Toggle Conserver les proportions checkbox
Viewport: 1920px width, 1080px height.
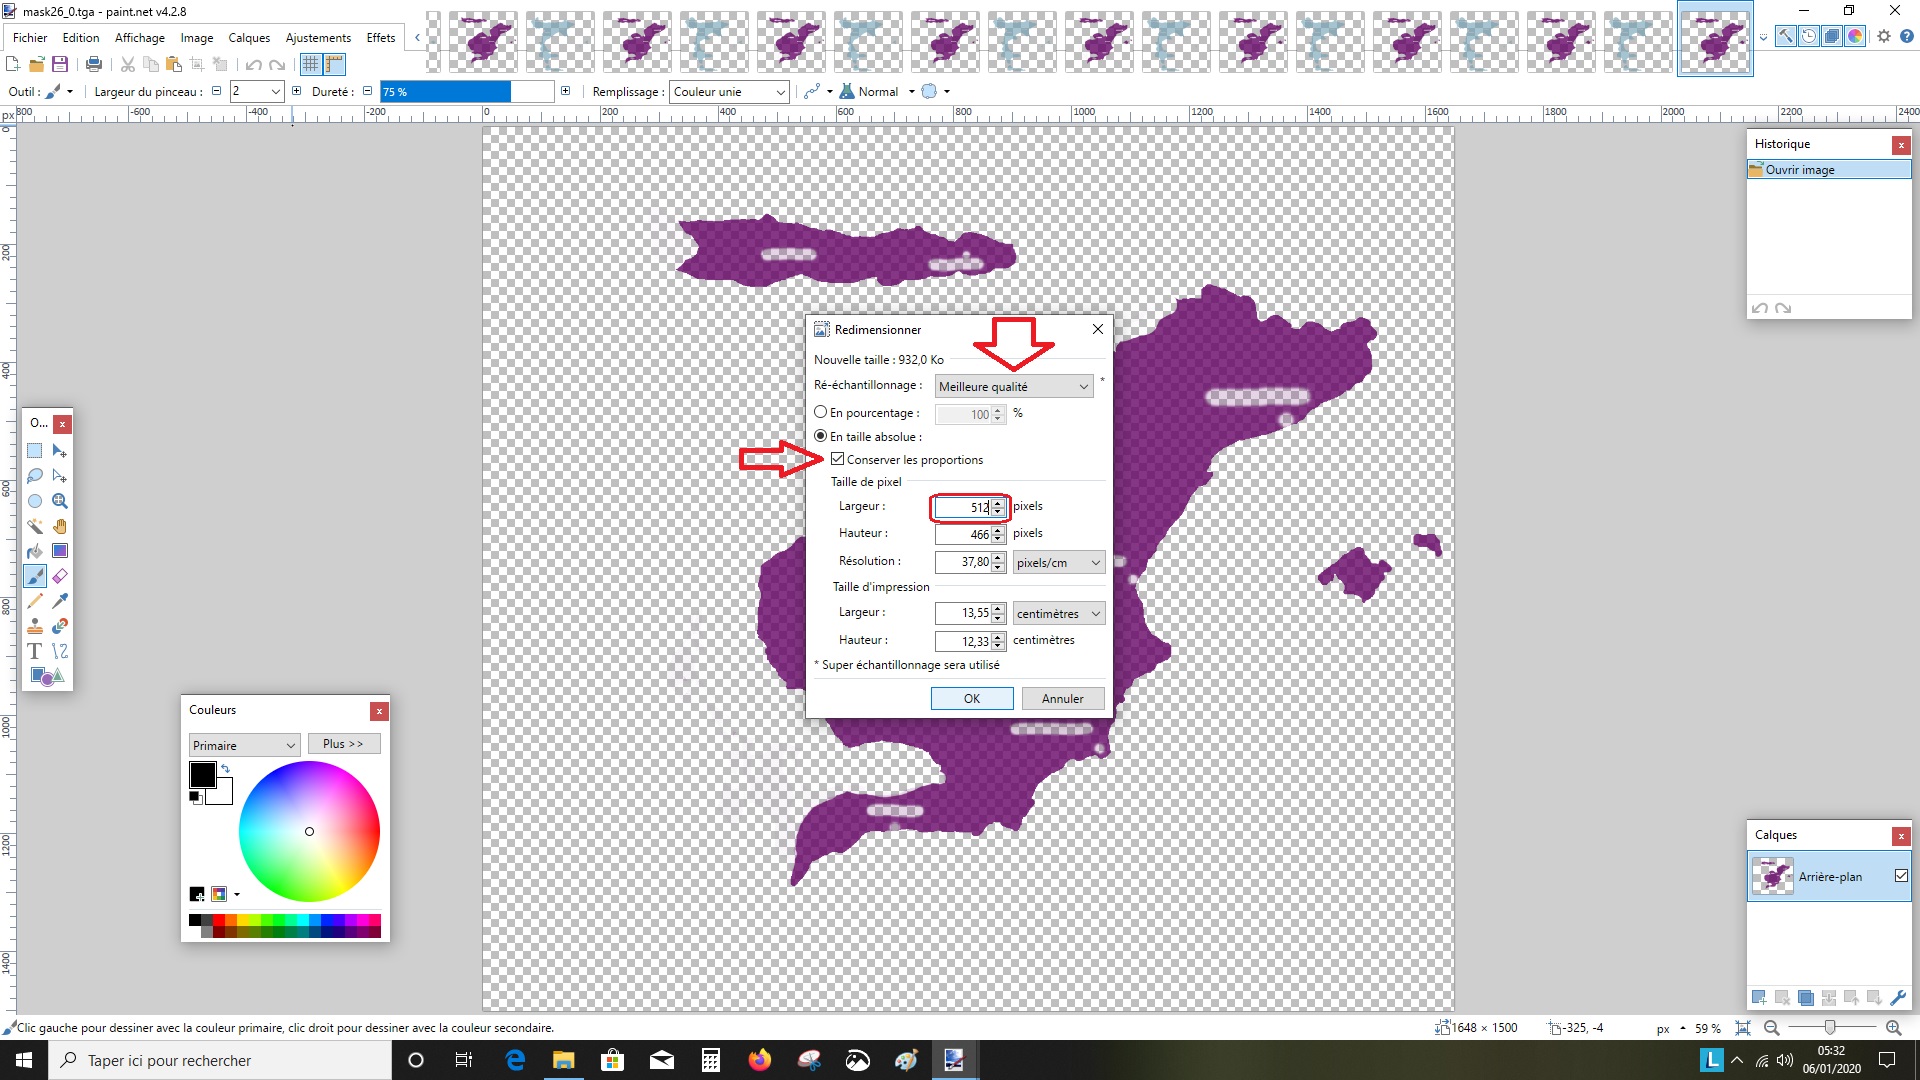coord(837,459)
